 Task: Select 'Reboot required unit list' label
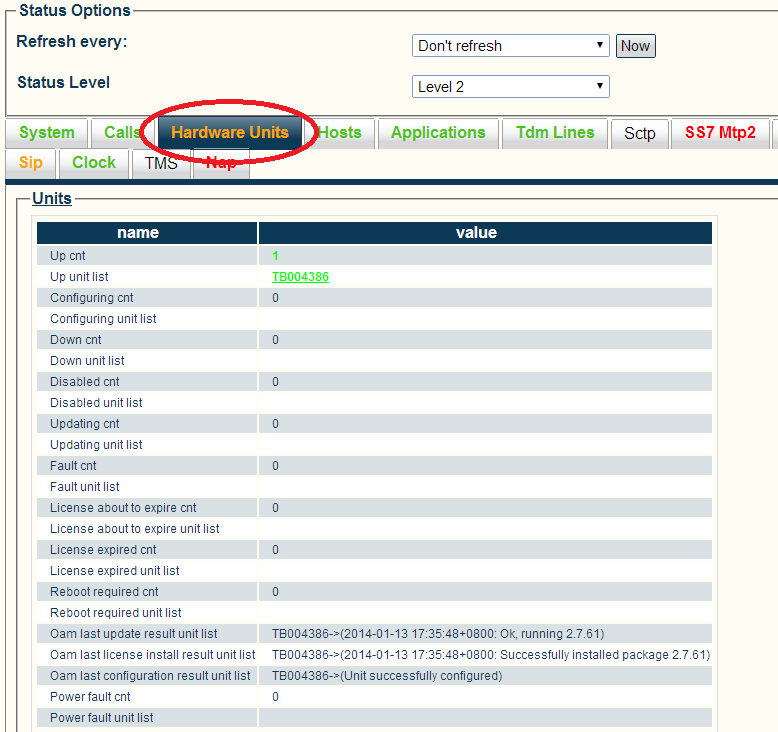(116, 613)
